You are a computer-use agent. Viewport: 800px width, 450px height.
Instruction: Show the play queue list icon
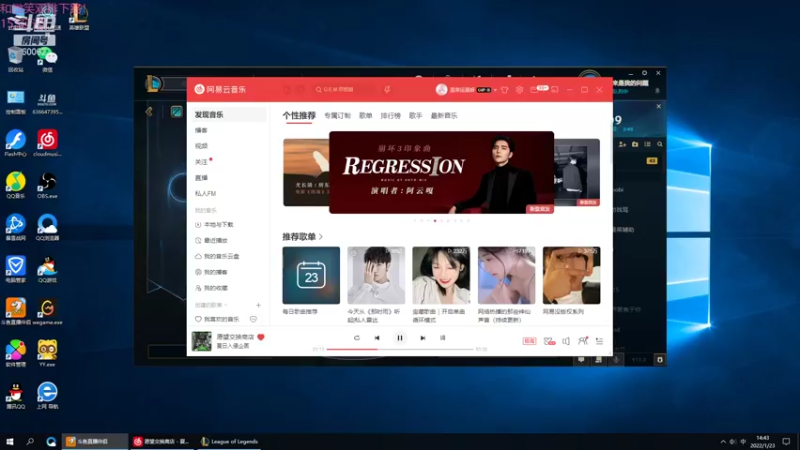[x=599, y=341]
